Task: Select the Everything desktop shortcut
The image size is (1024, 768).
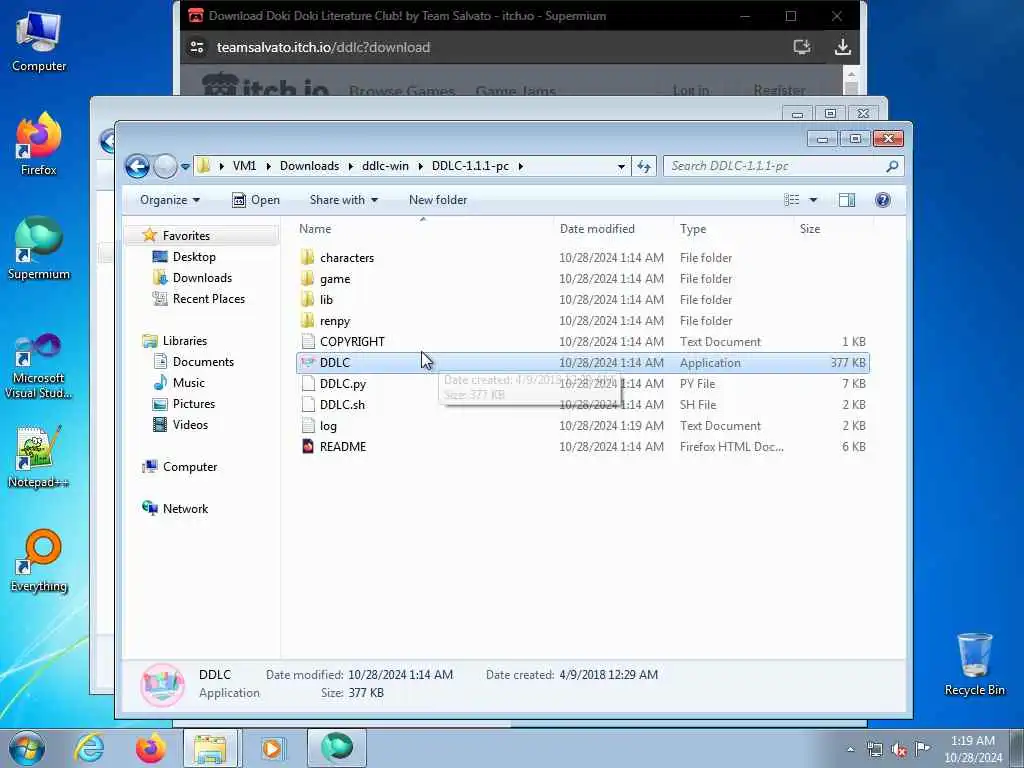Action: coord(39,560)
